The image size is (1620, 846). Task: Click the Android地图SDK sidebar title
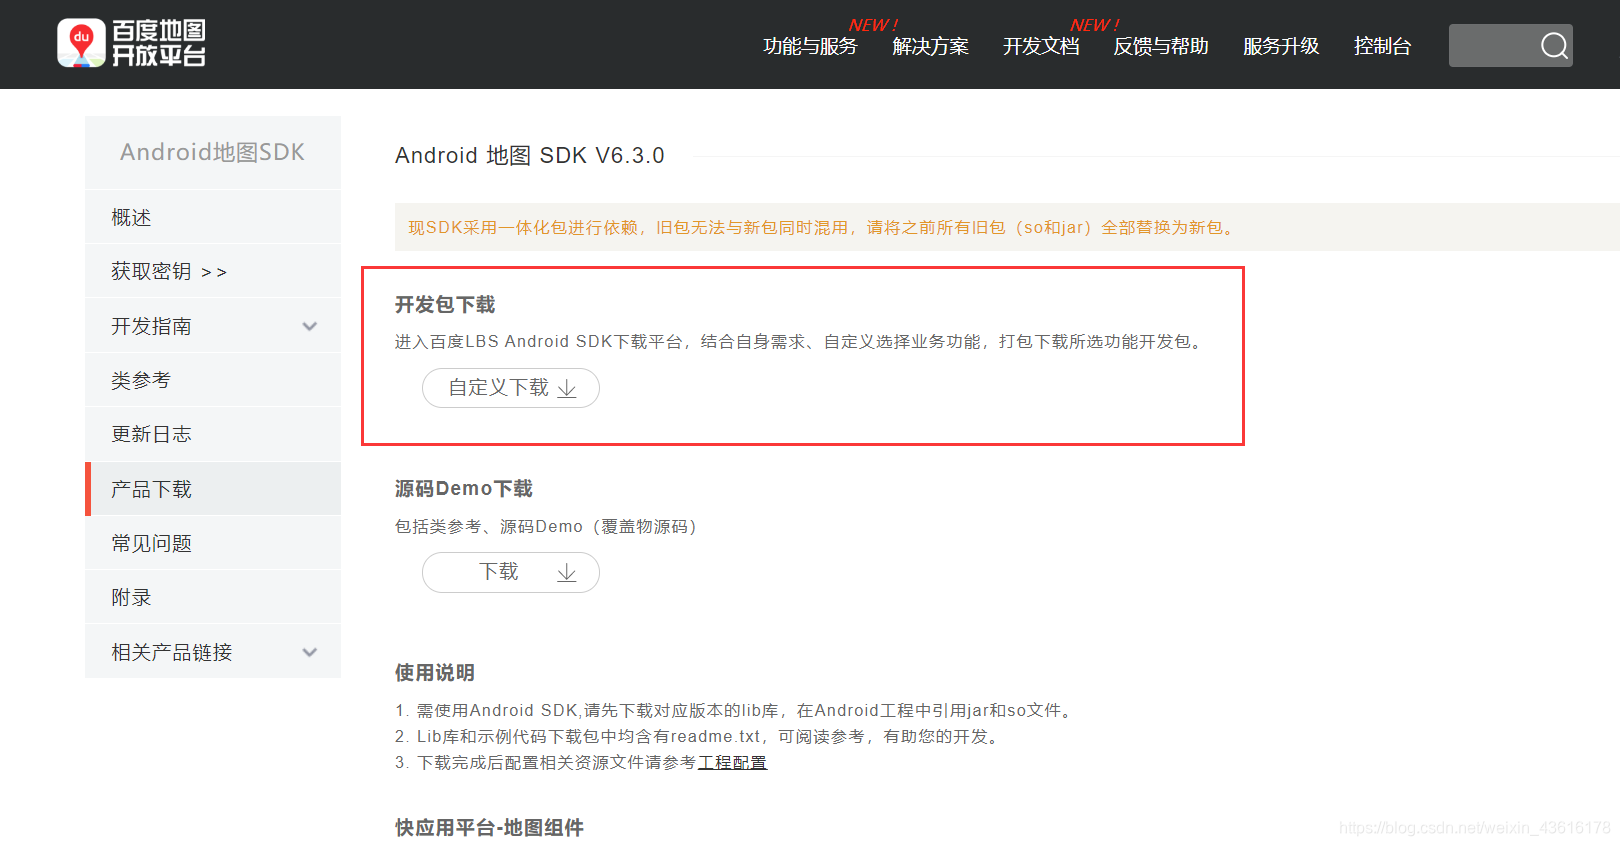212,152
